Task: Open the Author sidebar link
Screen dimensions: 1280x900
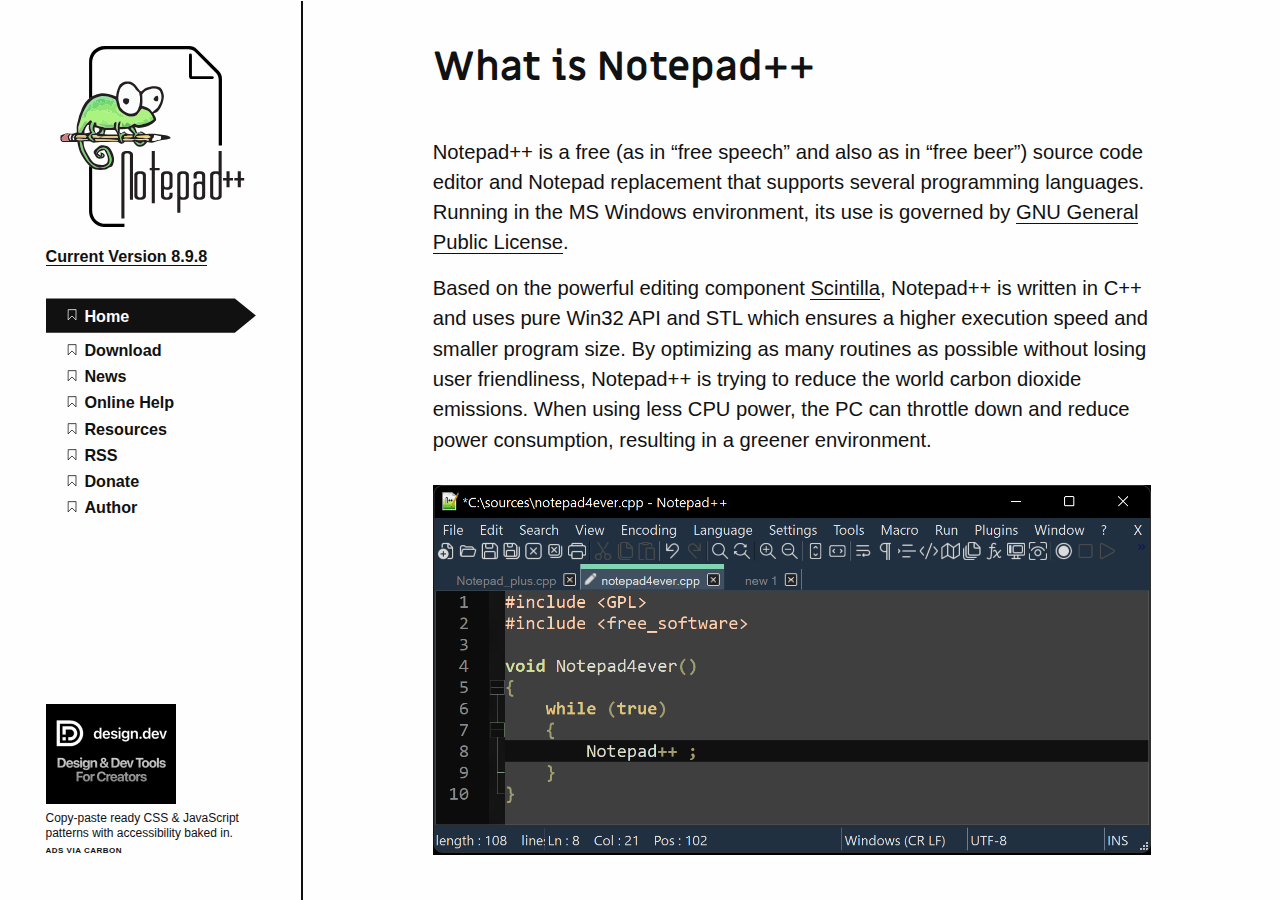Action: click(110, 507)
